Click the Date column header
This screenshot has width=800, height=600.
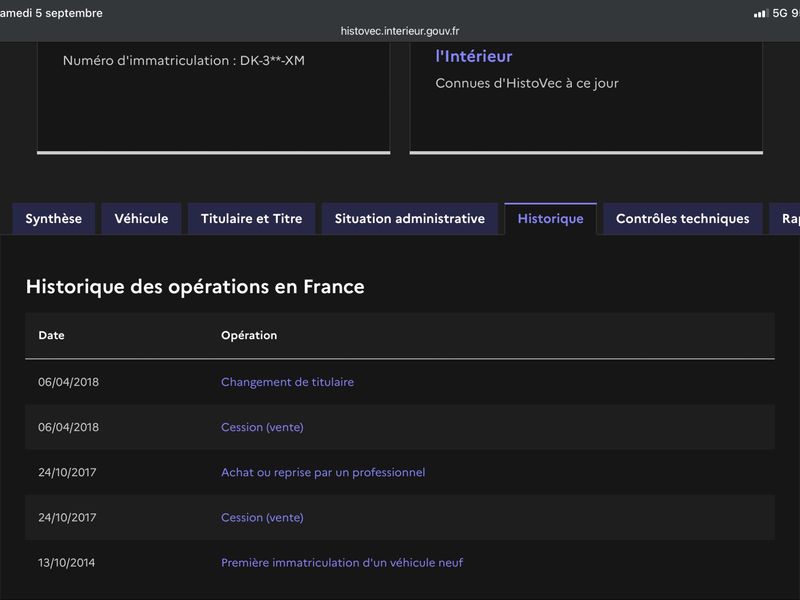click(x=52, y=335)
